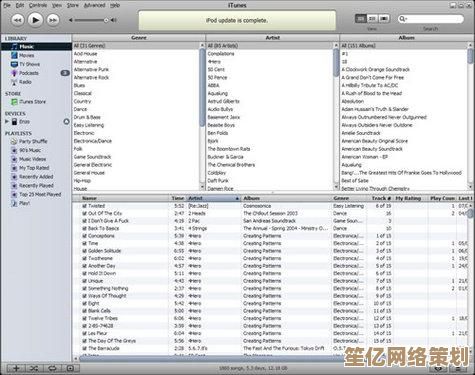This screenshot has width=475, height=375.
Task: Expand the iPod device disclosure triangle
Action: pos(6,122)
